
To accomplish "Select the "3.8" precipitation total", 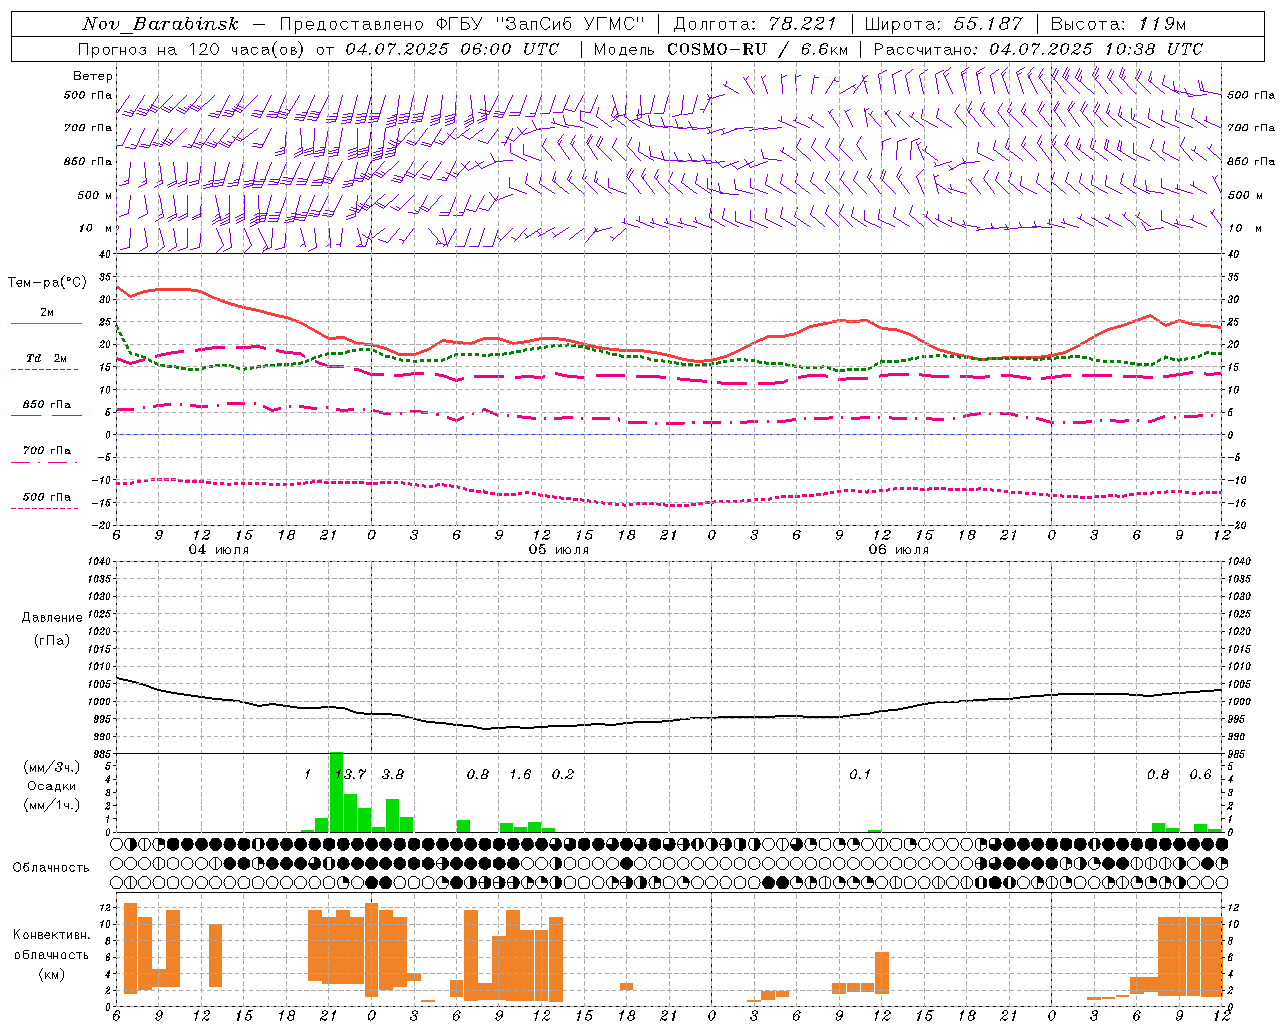I will (x=393, y=774).
